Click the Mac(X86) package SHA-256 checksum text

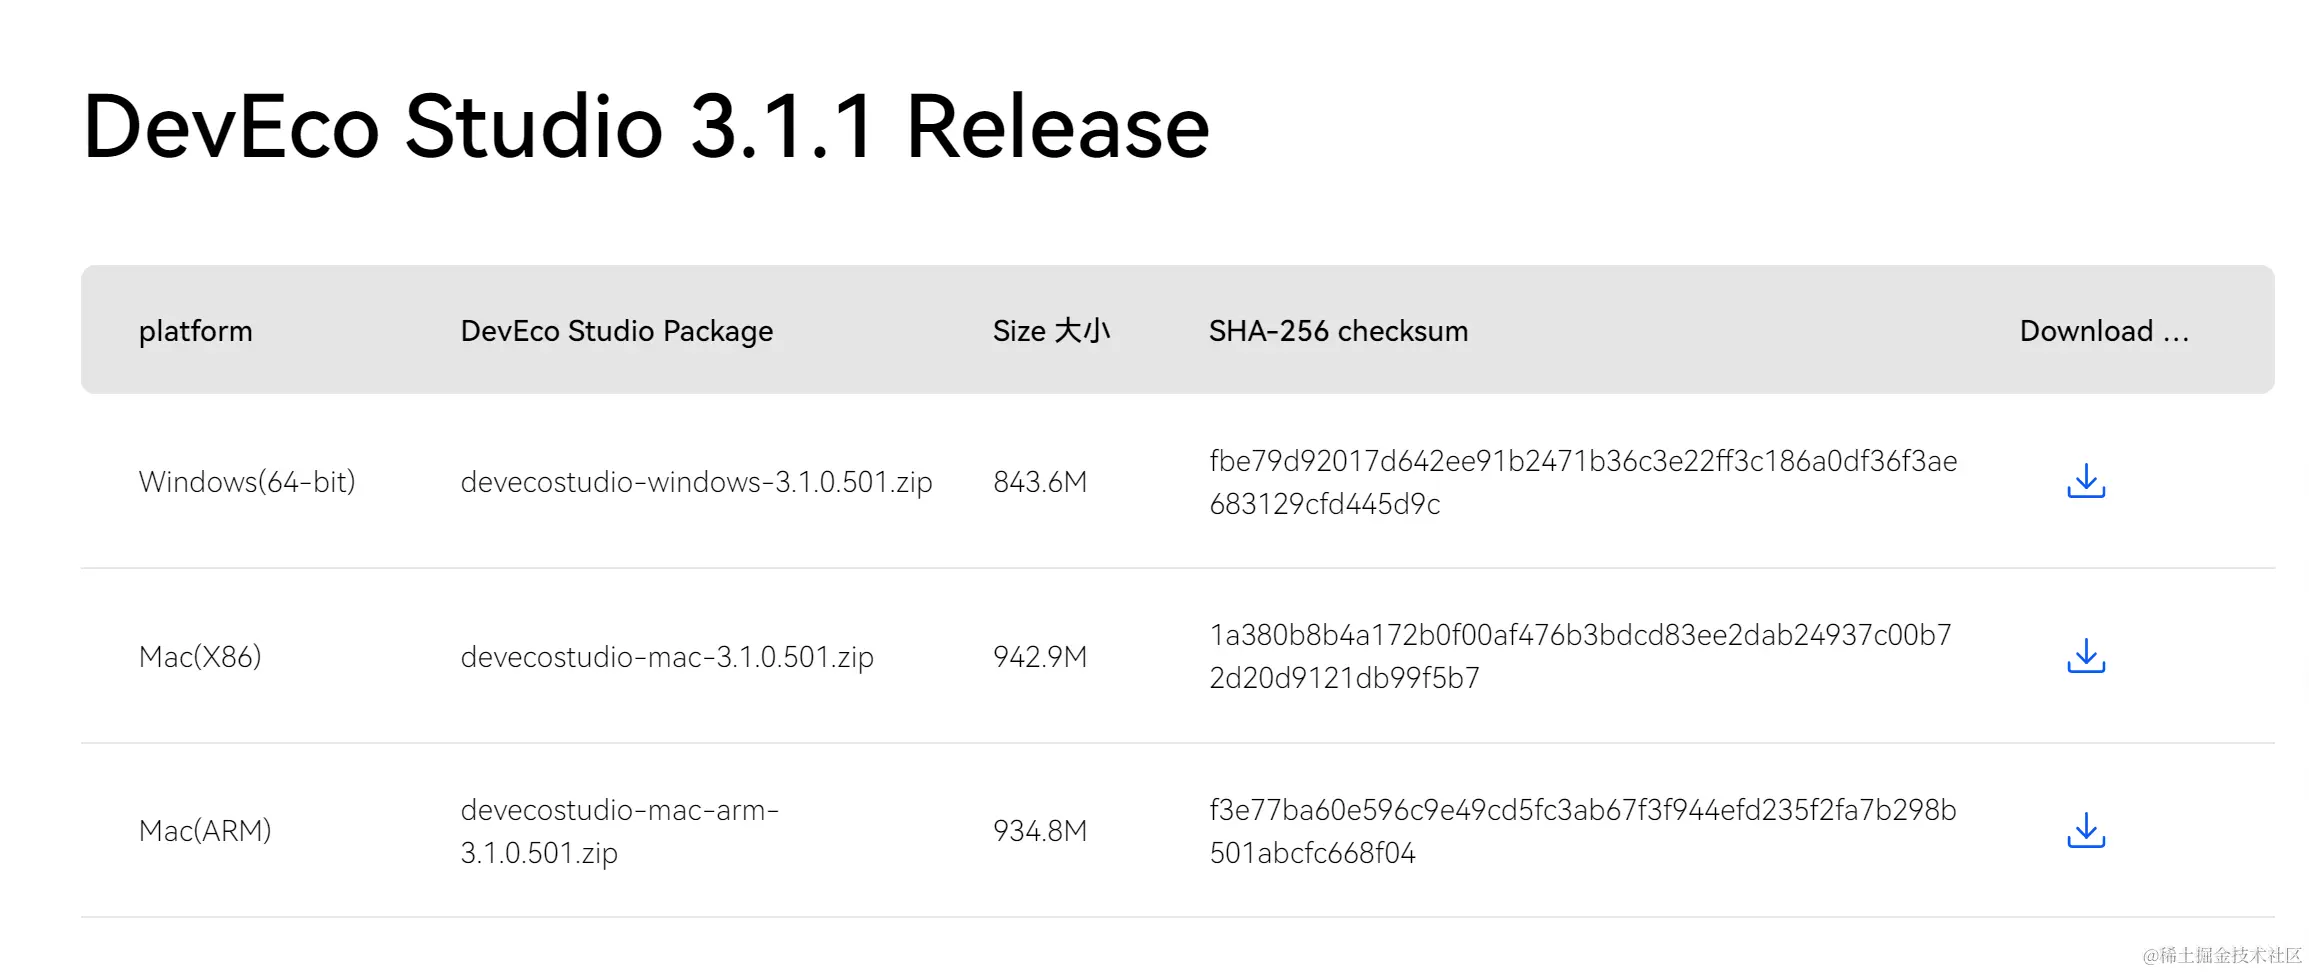(x=1580, y=656)
